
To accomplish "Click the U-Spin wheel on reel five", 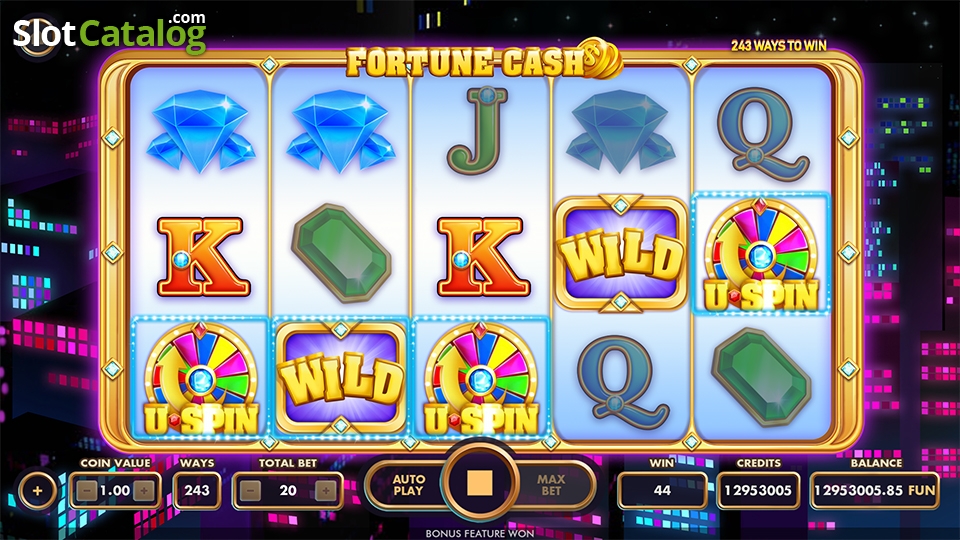I will (x=760, y=255).
